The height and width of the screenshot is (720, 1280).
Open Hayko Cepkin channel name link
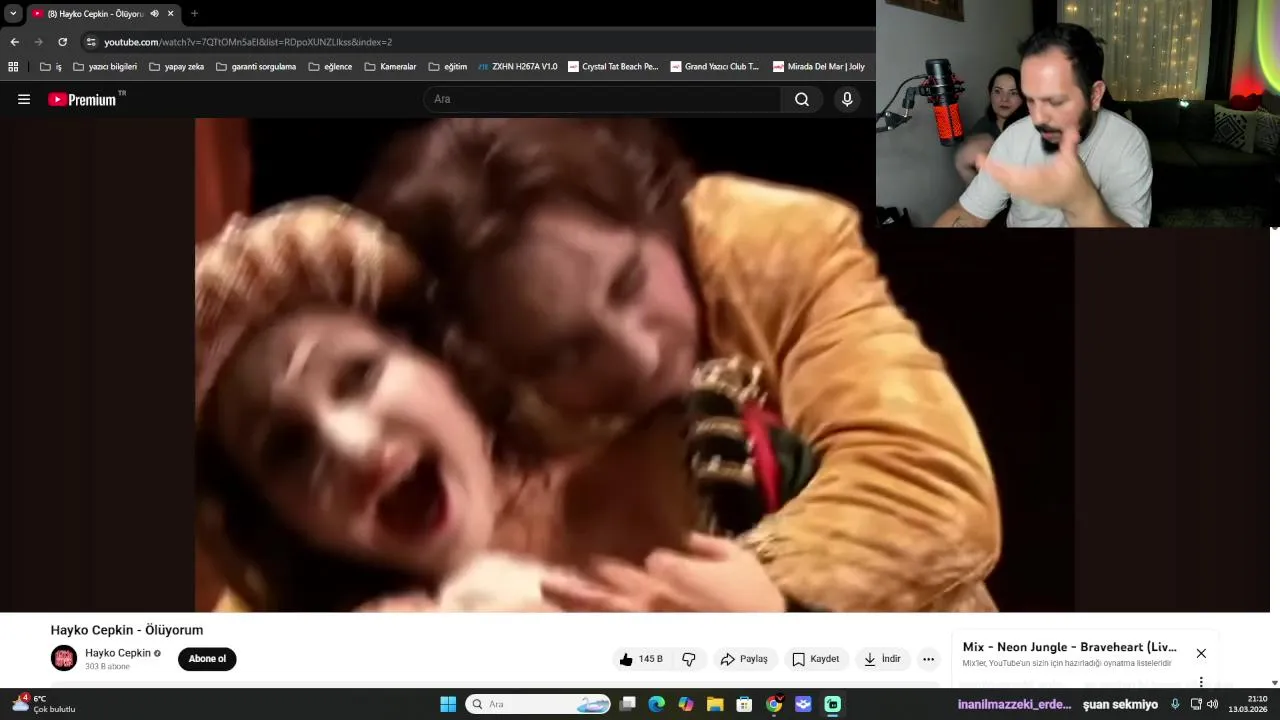(x=118, y=653)
